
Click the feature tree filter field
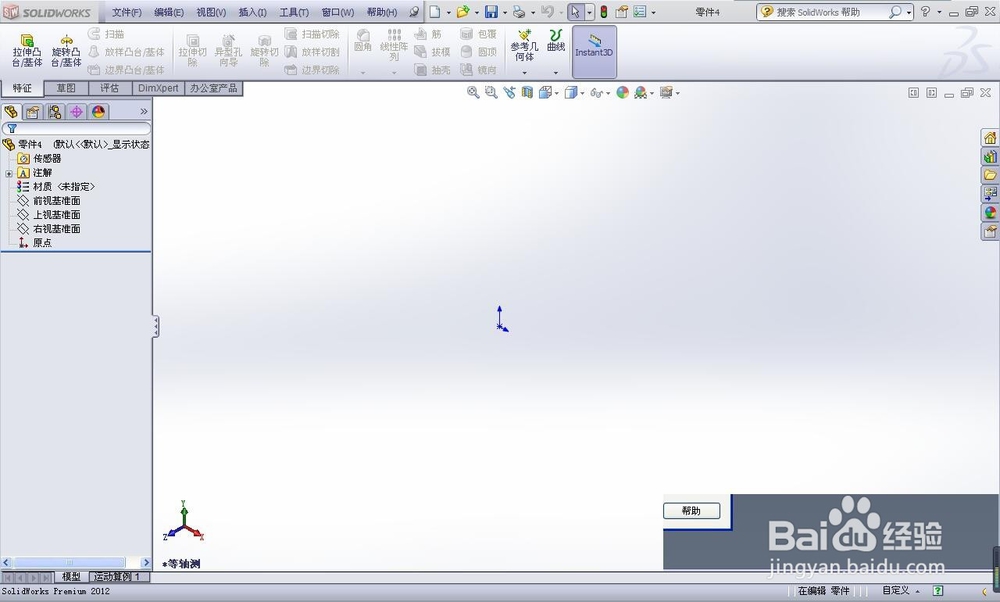click(77, 128)
